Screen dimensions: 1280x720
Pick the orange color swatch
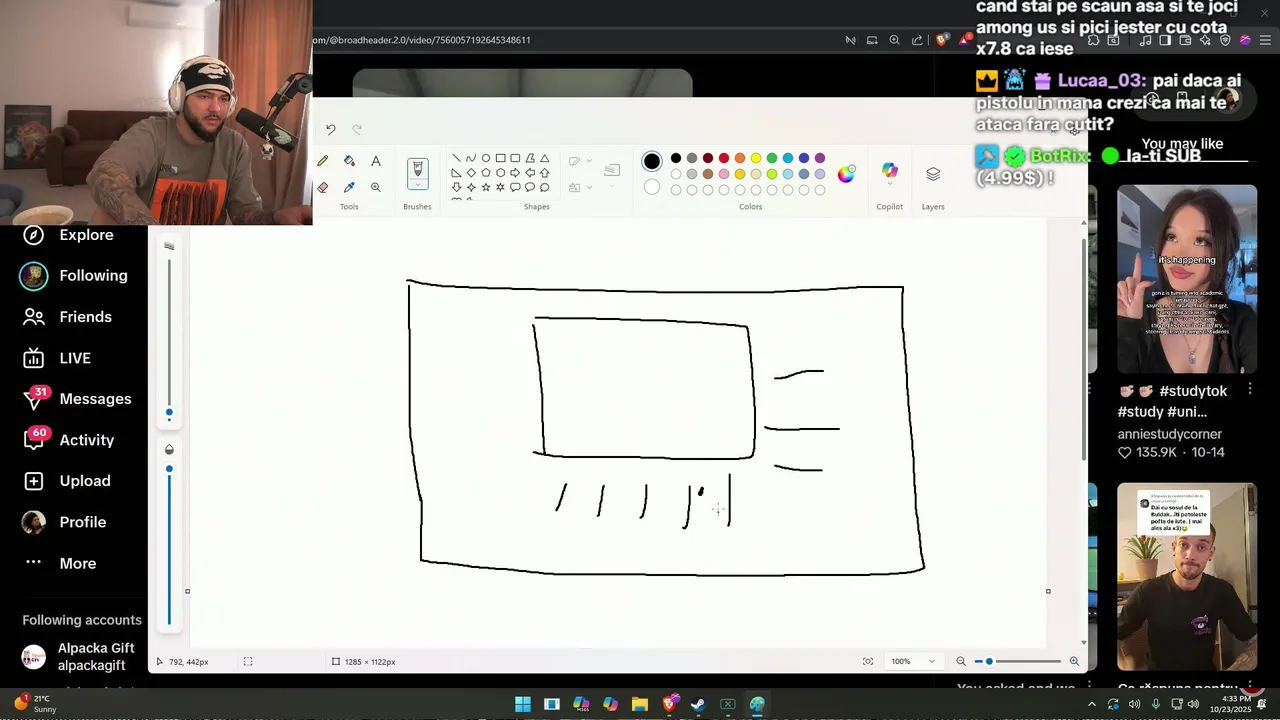coord(740,158)
